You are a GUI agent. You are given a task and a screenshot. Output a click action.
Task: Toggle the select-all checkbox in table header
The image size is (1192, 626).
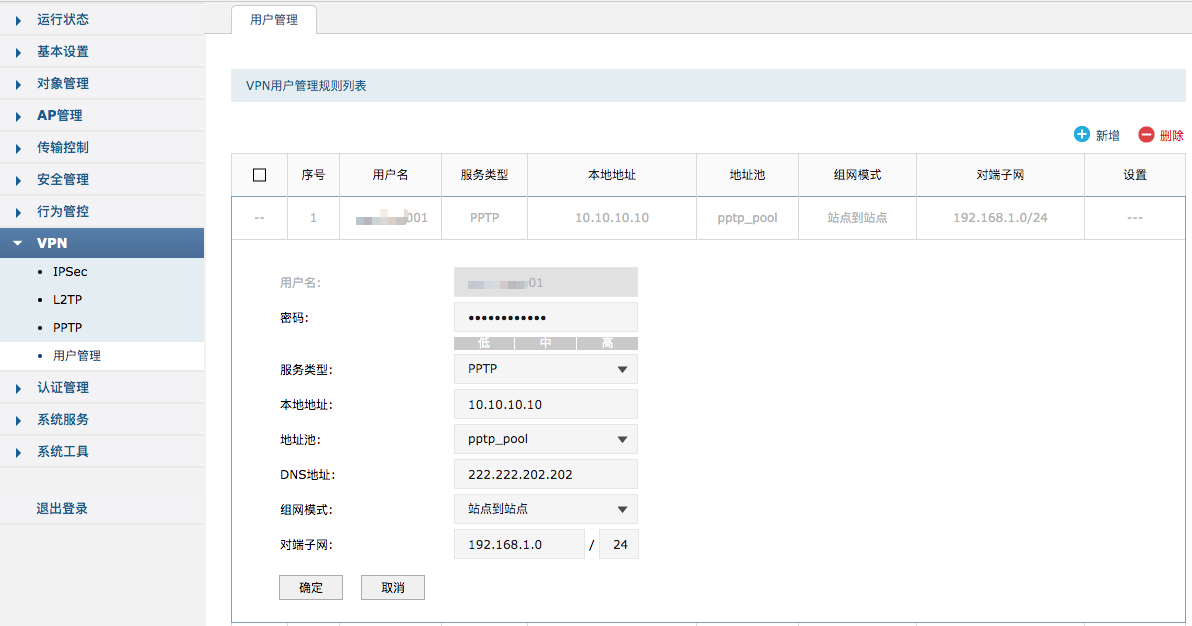pyautogui.click(x=260, y=175)
